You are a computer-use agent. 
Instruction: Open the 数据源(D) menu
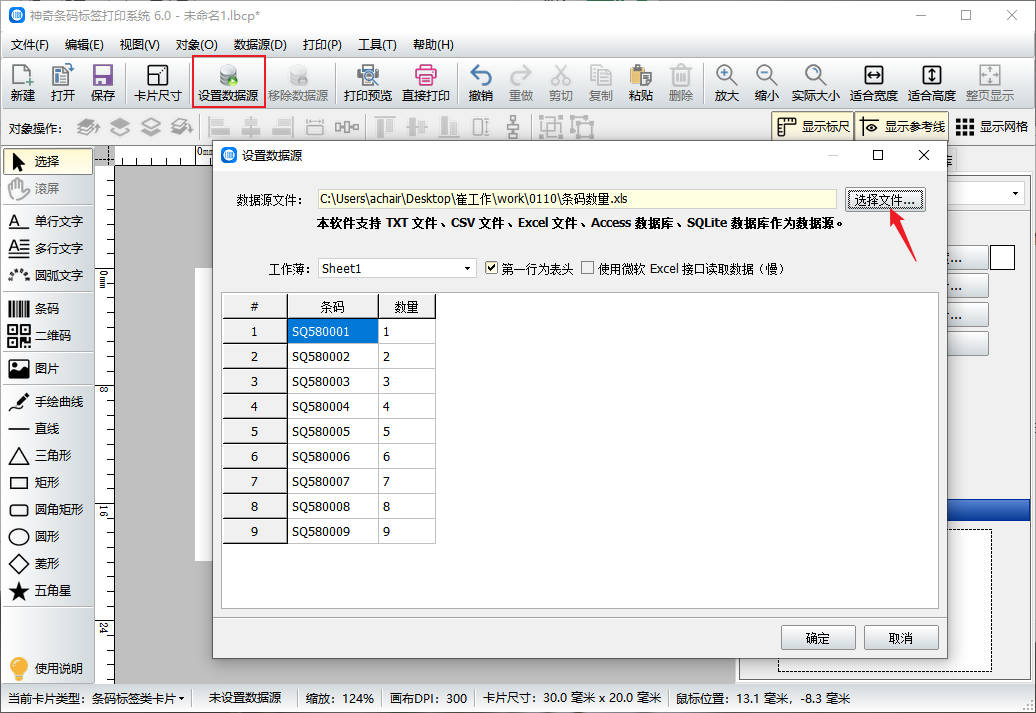pos(260,45)
